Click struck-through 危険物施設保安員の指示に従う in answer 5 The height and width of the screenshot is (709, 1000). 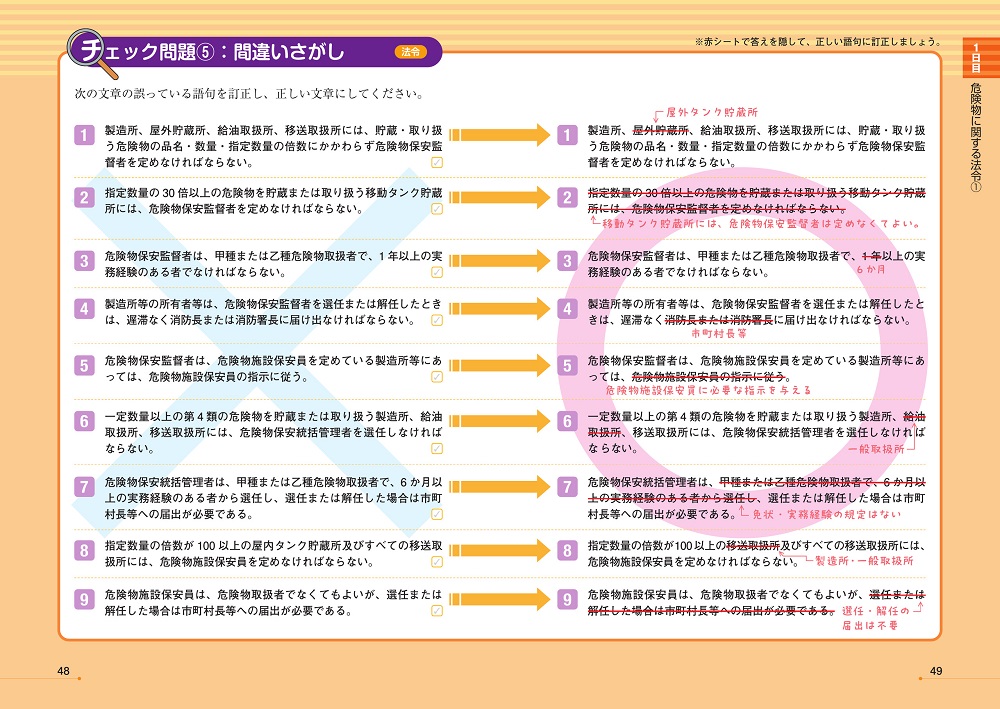coord(709,377)
